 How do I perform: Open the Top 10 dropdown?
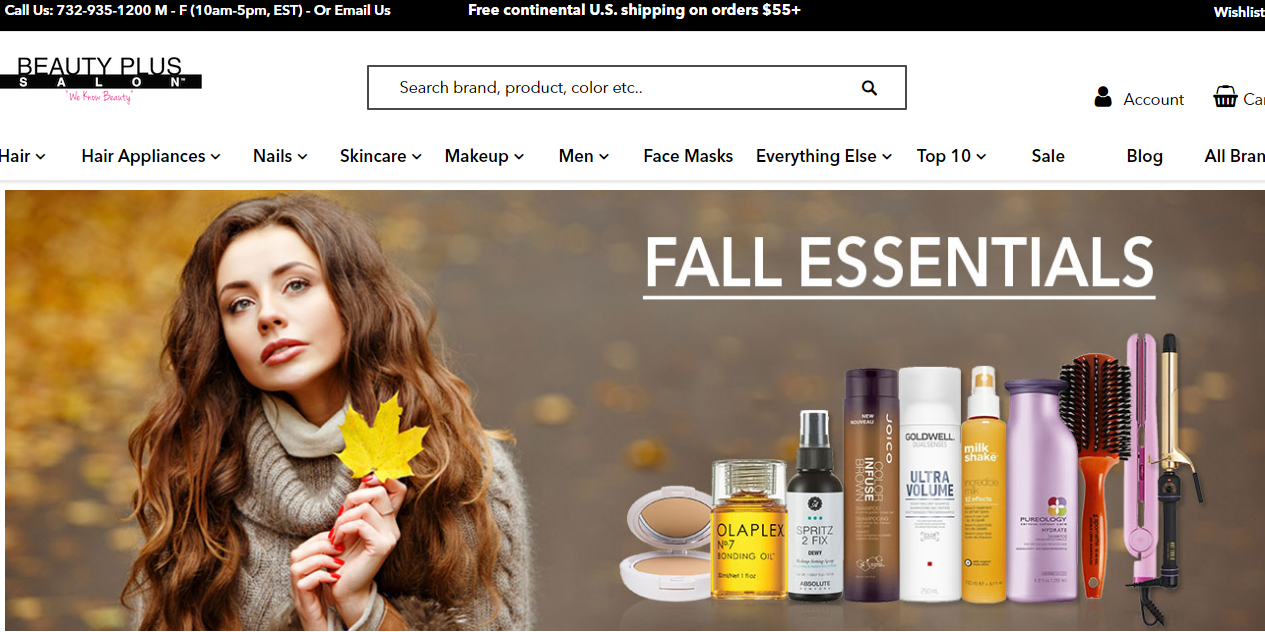[951, 156]
